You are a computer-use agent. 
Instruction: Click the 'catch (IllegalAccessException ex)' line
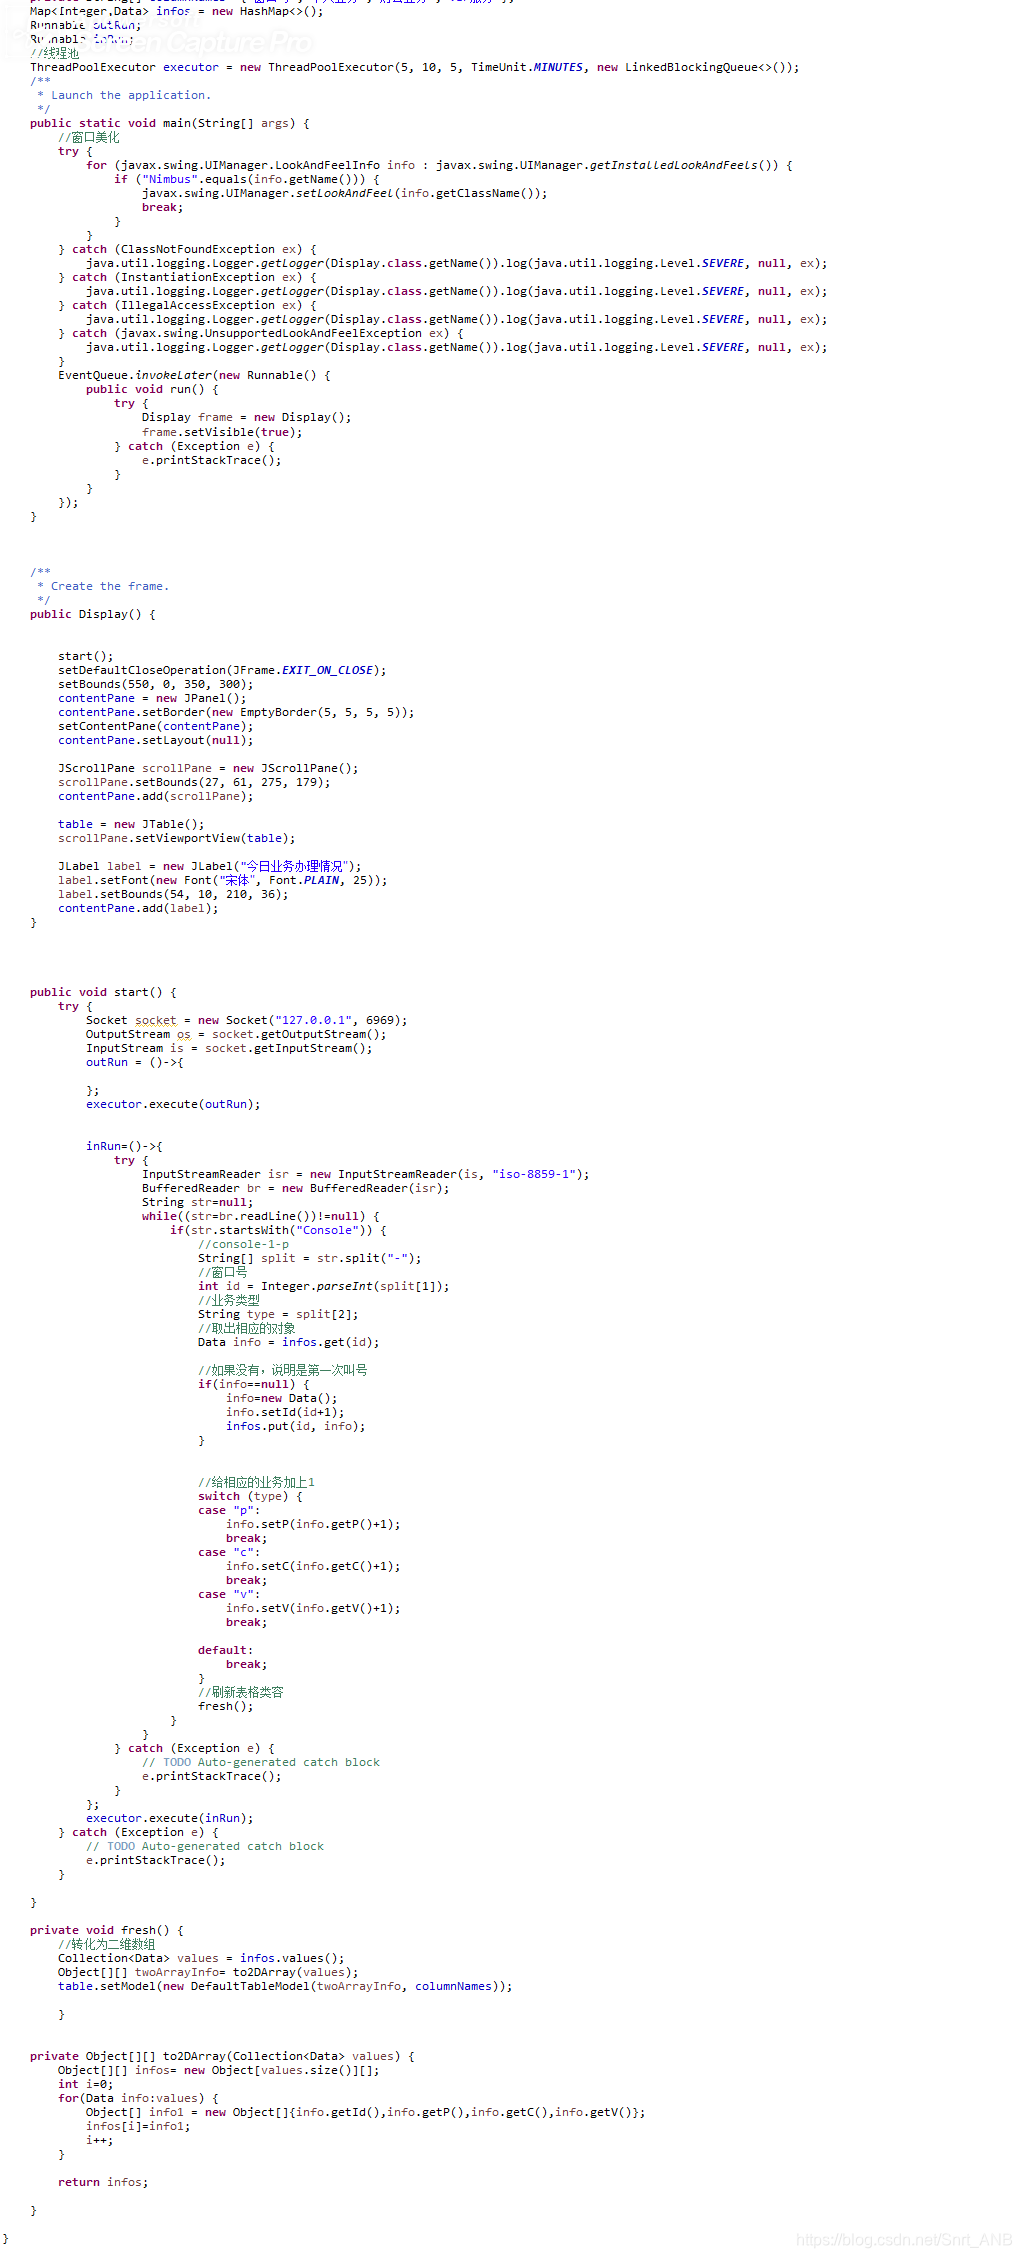(187, 305)
